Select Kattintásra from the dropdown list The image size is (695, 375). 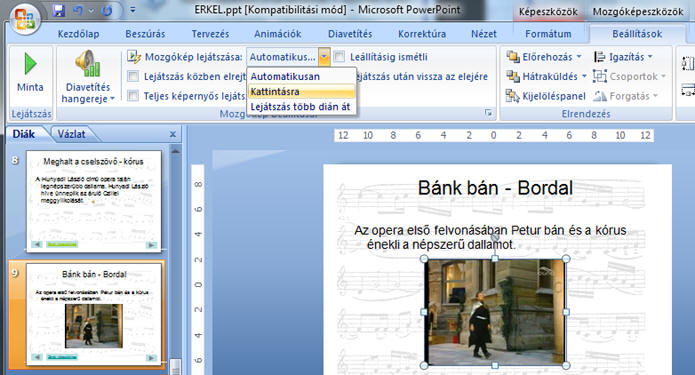tap(301, 92)
